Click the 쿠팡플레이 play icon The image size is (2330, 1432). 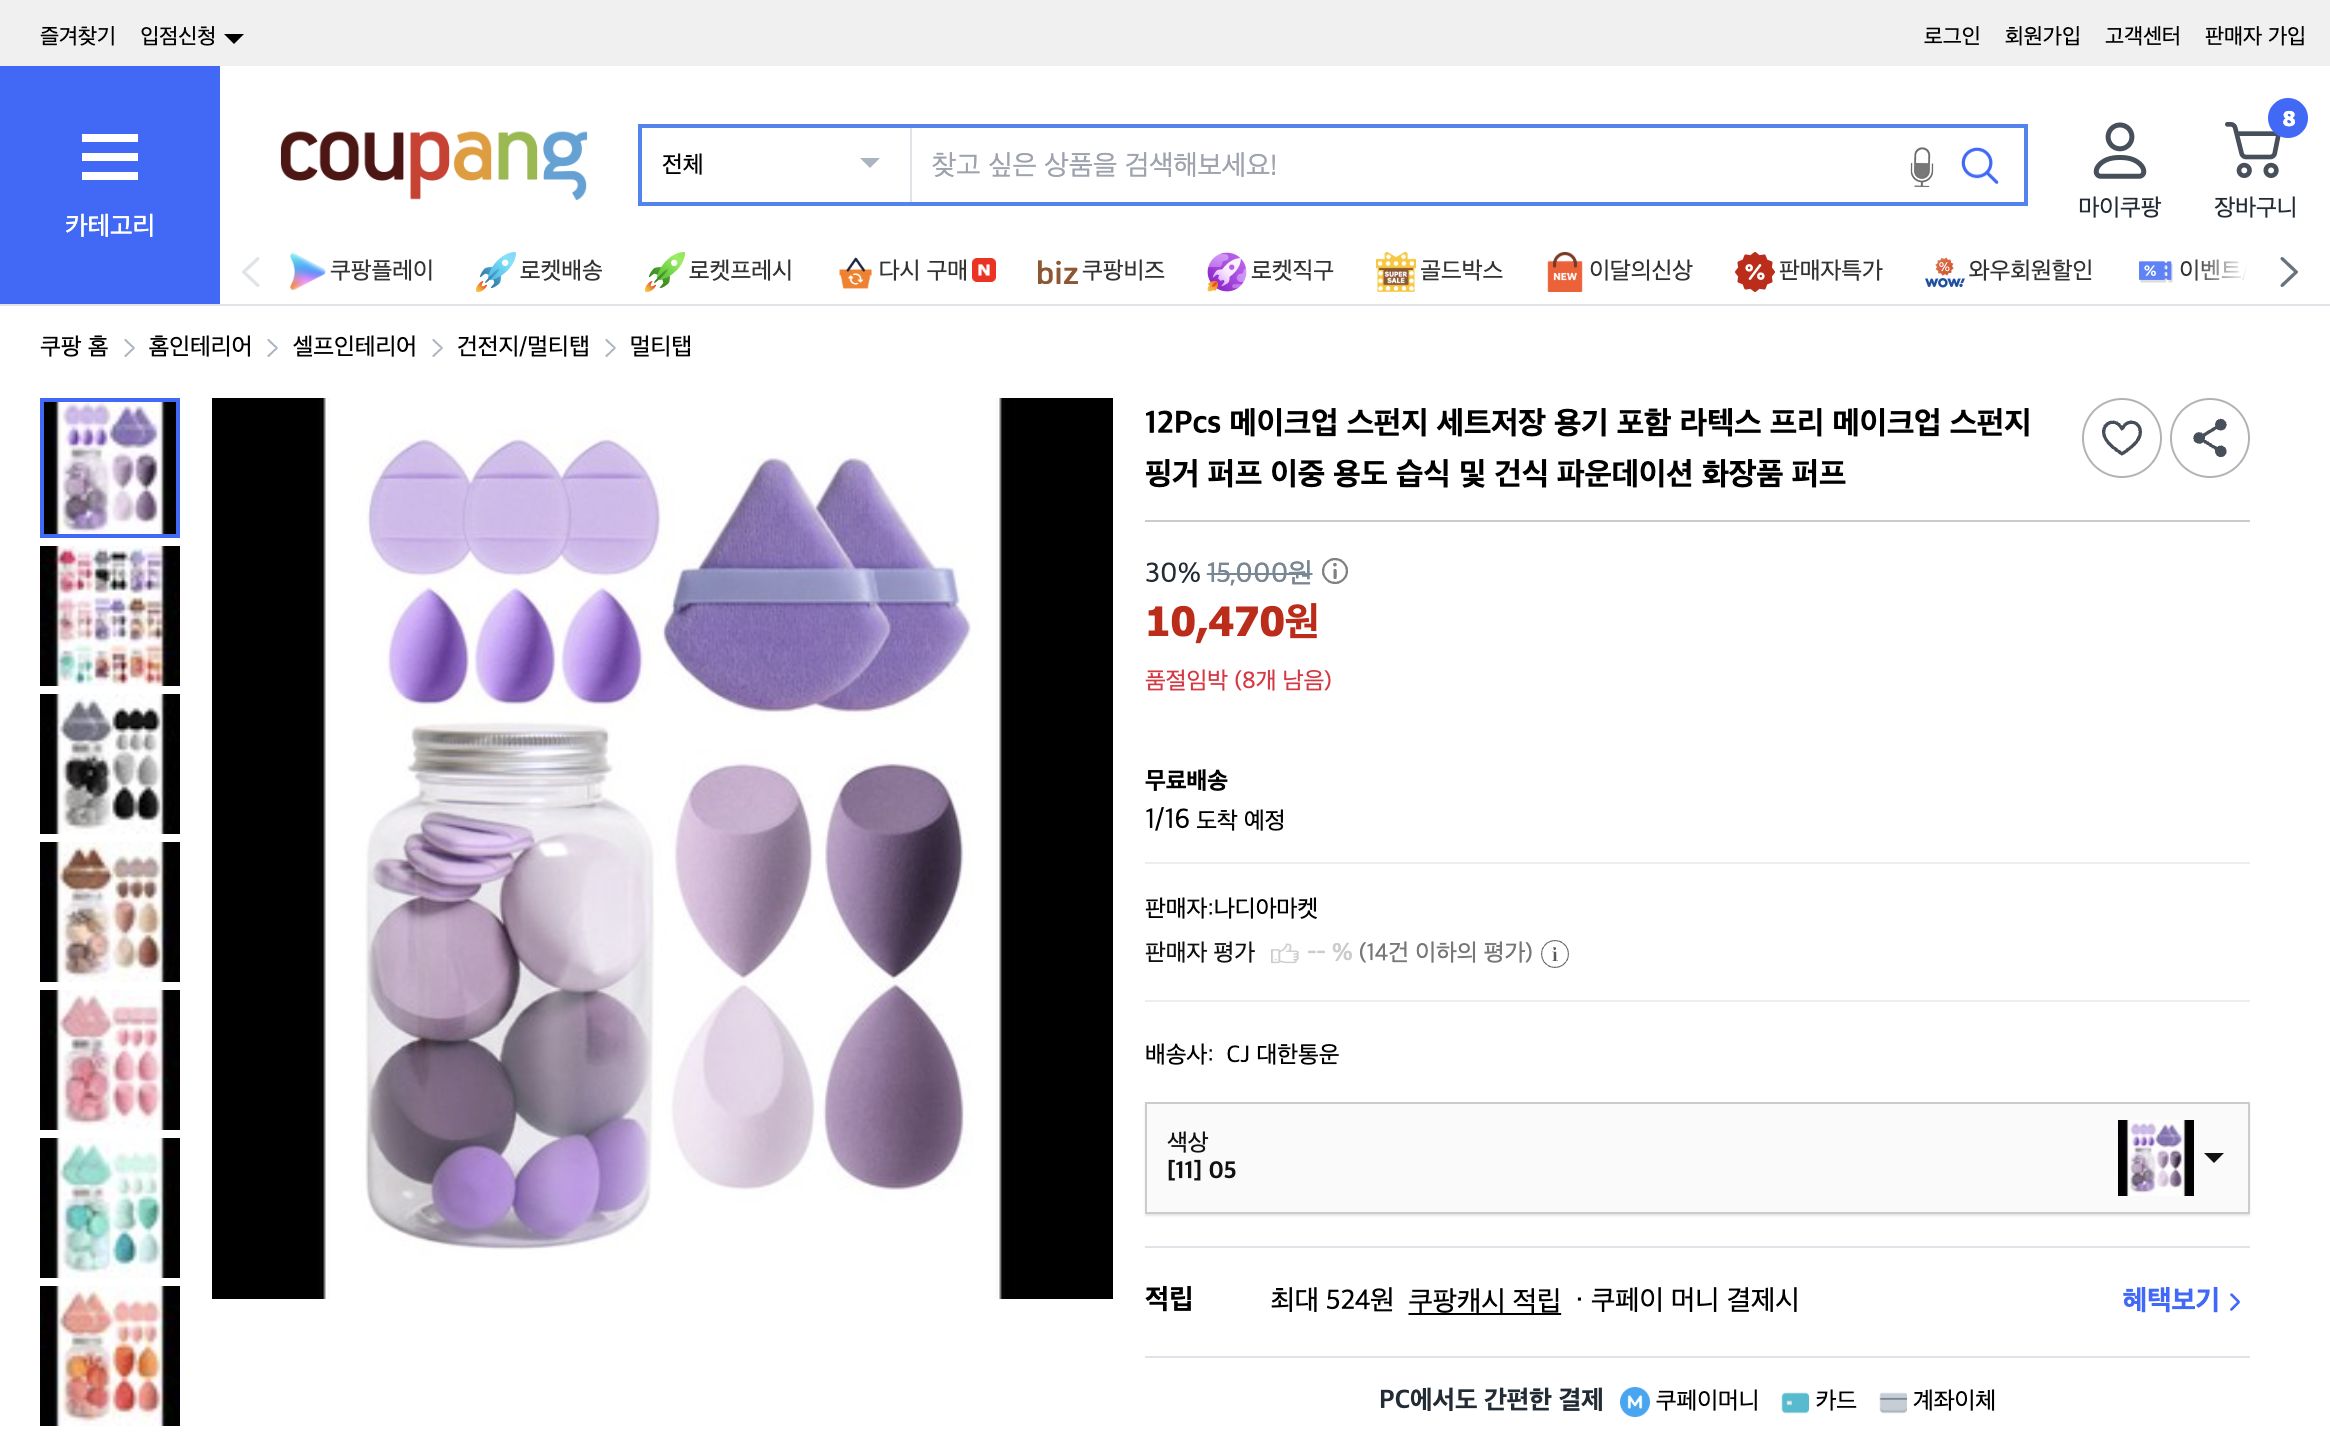(x=305, y=268)
